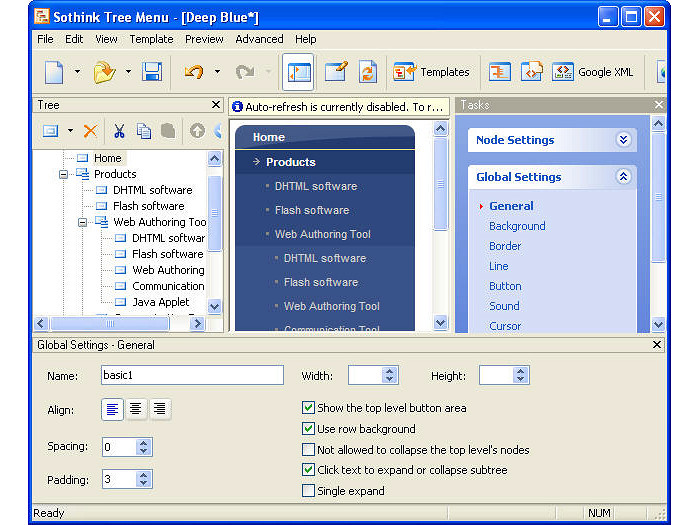The height and width of the screenshot is (525, 700).
Task: Close the Tree panel
Action: coord(216,105)
